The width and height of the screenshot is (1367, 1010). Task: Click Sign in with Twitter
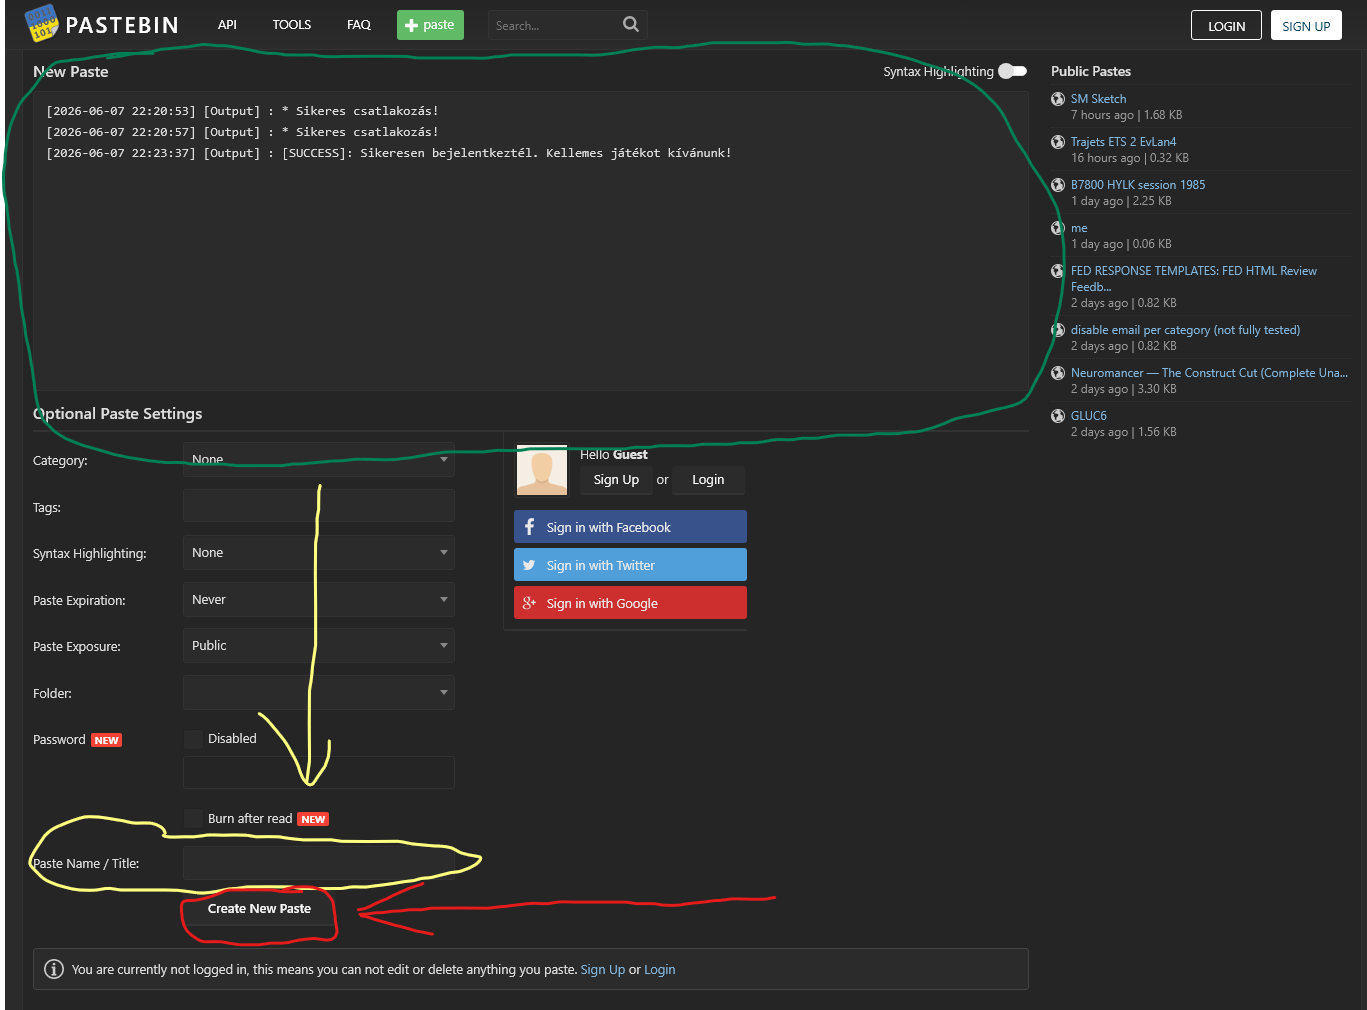(x=630, y=565)
